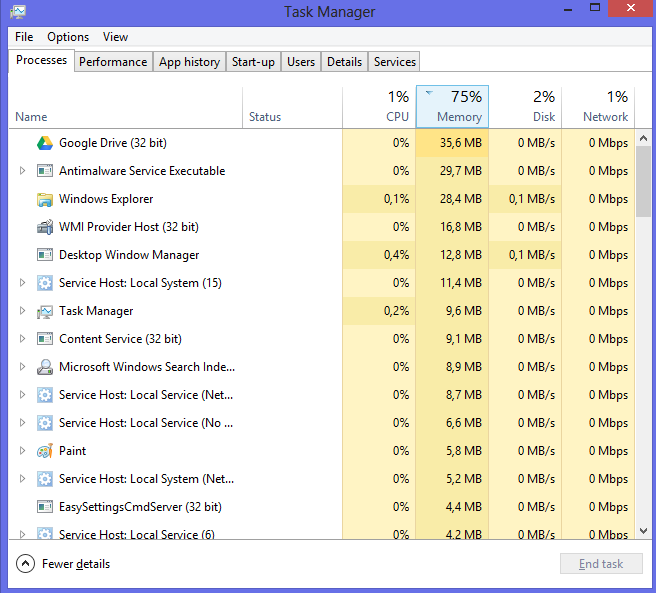Click the Desktop Window Manager icon
Screen dimensions: 656x593
tap(45, 255)
